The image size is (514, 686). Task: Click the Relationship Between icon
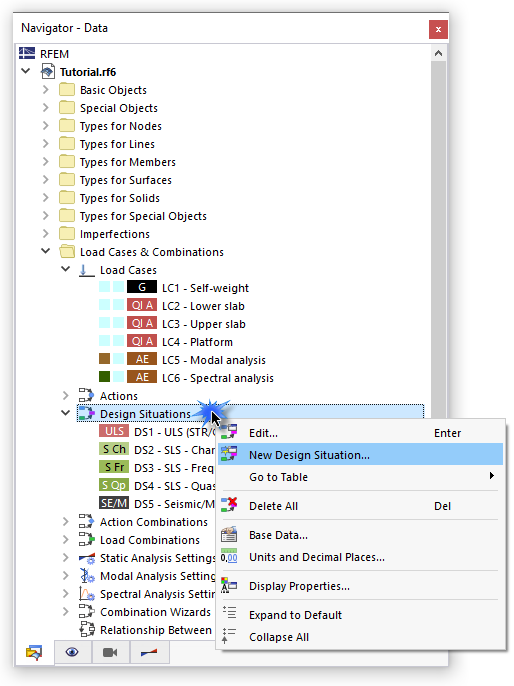click(x=86, y=630)
